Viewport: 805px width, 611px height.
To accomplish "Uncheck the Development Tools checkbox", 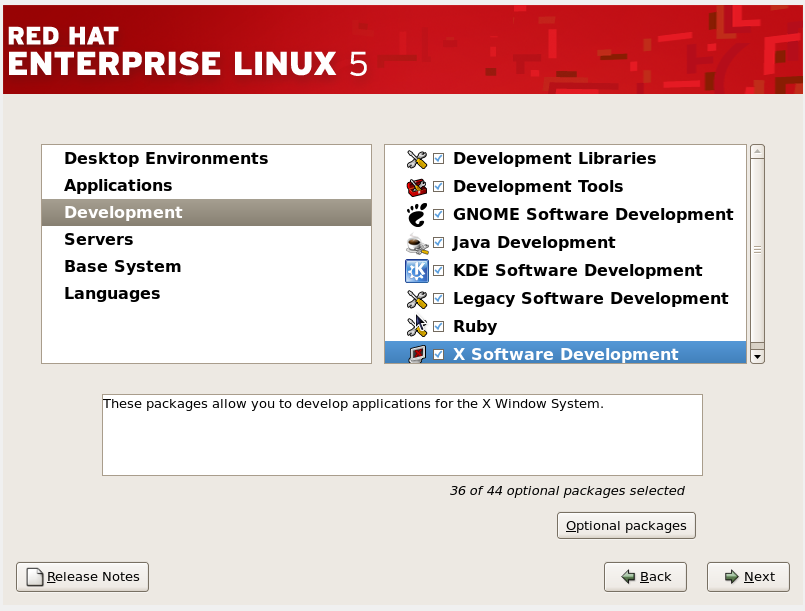I will (438, 186).
